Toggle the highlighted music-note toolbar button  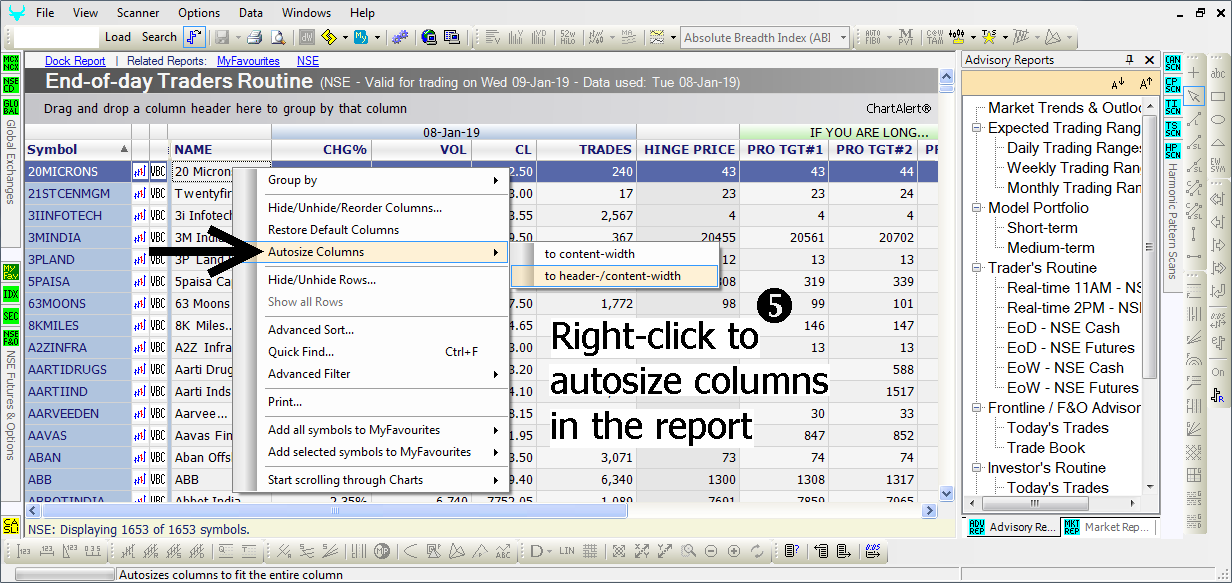[x=194, y=37]
